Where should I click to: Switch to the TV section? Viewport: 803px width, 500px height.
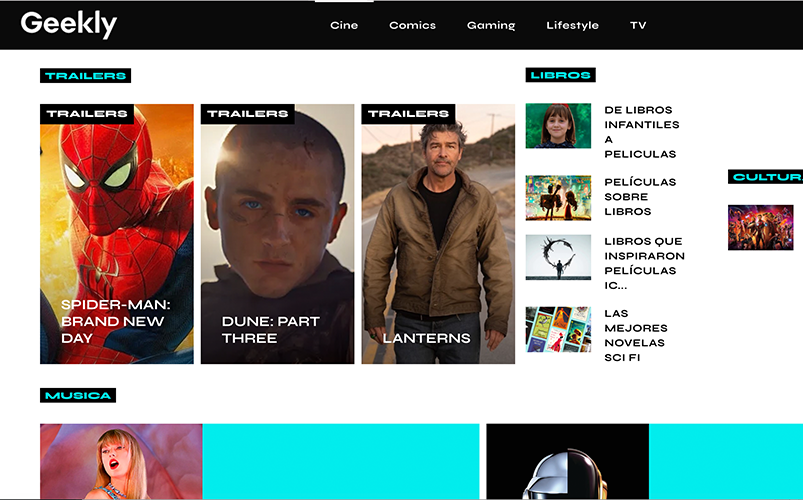click(x=638, y=25)
